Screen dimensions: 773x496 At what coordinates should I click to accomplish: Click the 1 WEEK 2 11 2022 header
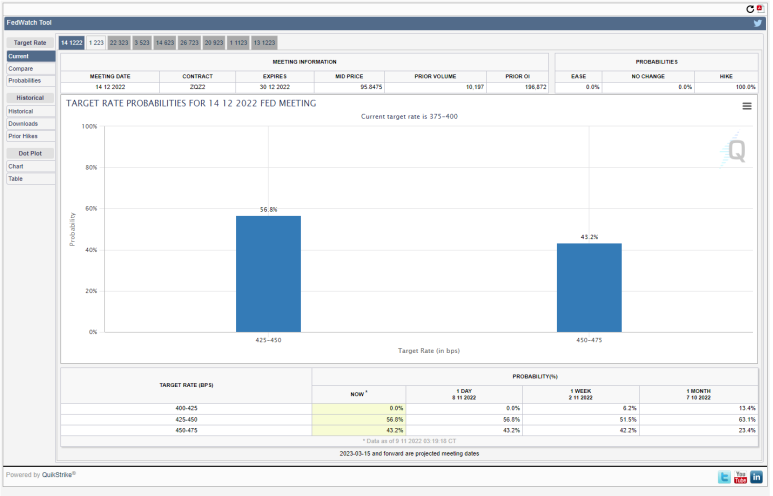click(x=581, y=394)
